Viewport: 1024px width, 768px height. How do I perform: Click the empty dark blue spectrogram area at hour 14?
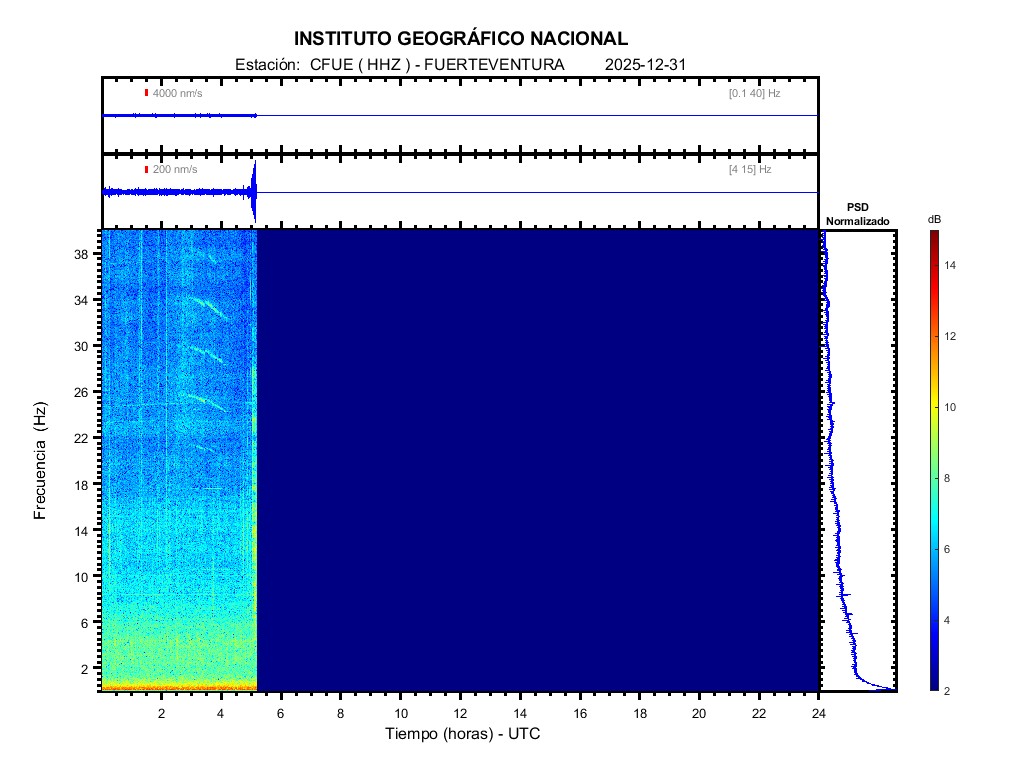pos(520,460)
